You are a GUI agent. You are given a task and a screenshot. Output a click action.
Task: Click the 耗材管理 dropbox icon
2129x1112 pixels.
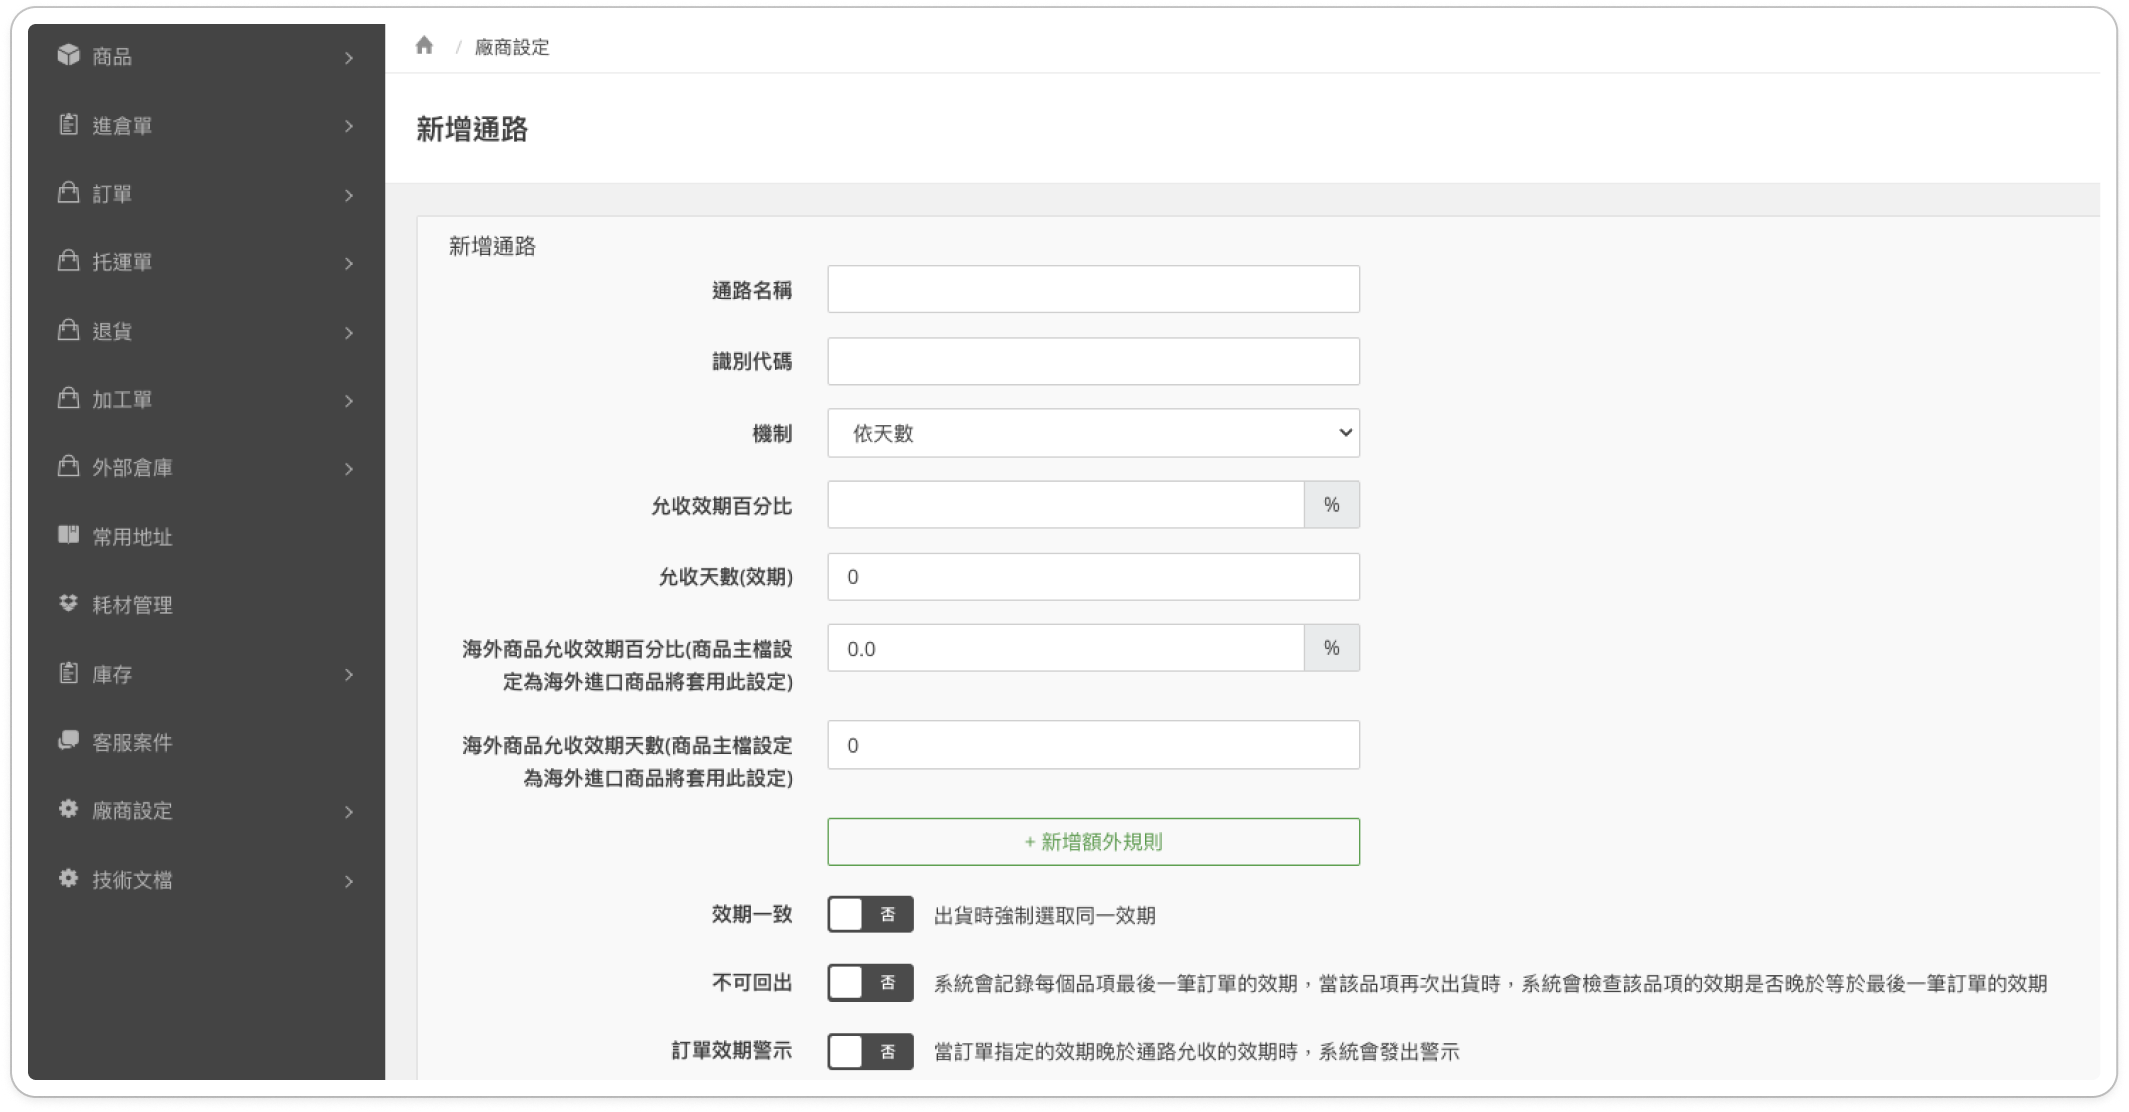68,603
